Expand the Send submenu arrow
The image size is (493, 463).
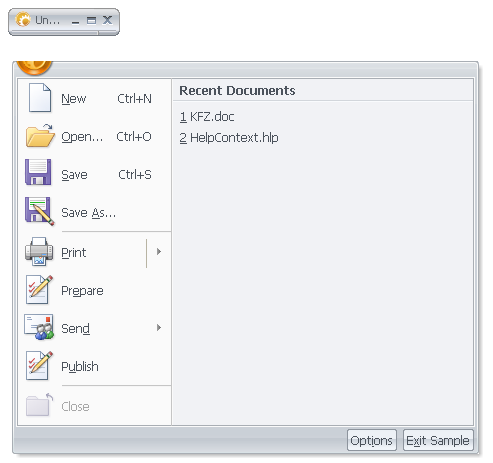[x=159, y=328]
